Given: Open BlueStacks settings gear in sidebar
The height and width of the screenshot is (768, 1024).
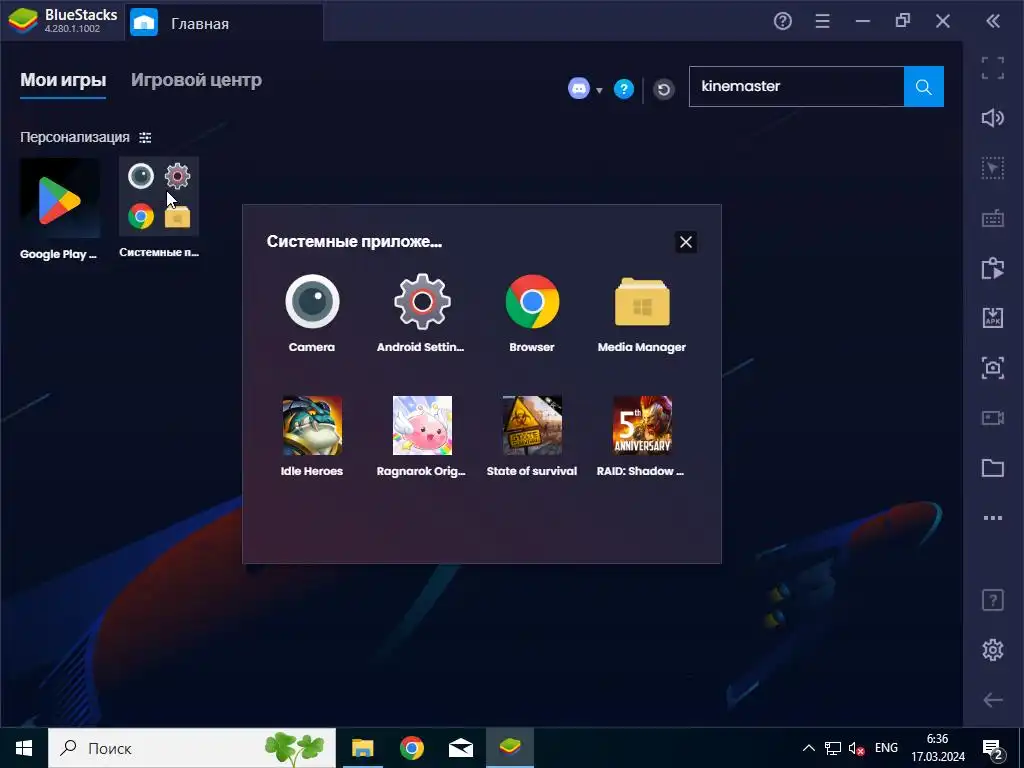Looking at the screenshot, I should pyautogui.click(x=993, y=650).
